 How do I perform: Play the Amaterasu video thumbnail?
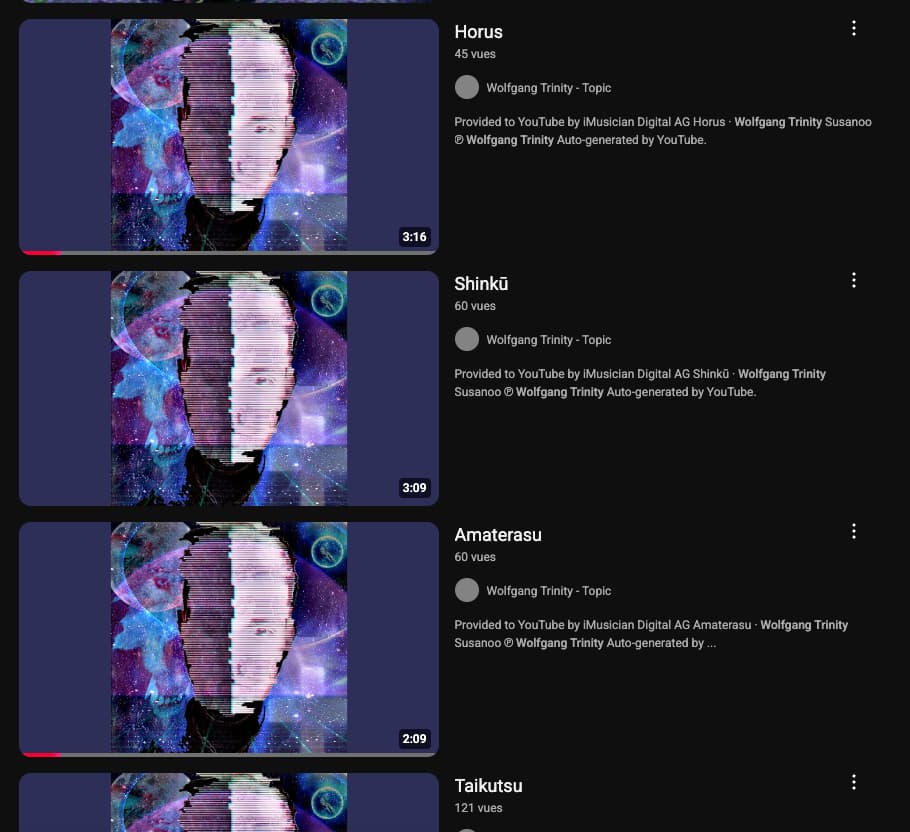(x=229, y=639)
